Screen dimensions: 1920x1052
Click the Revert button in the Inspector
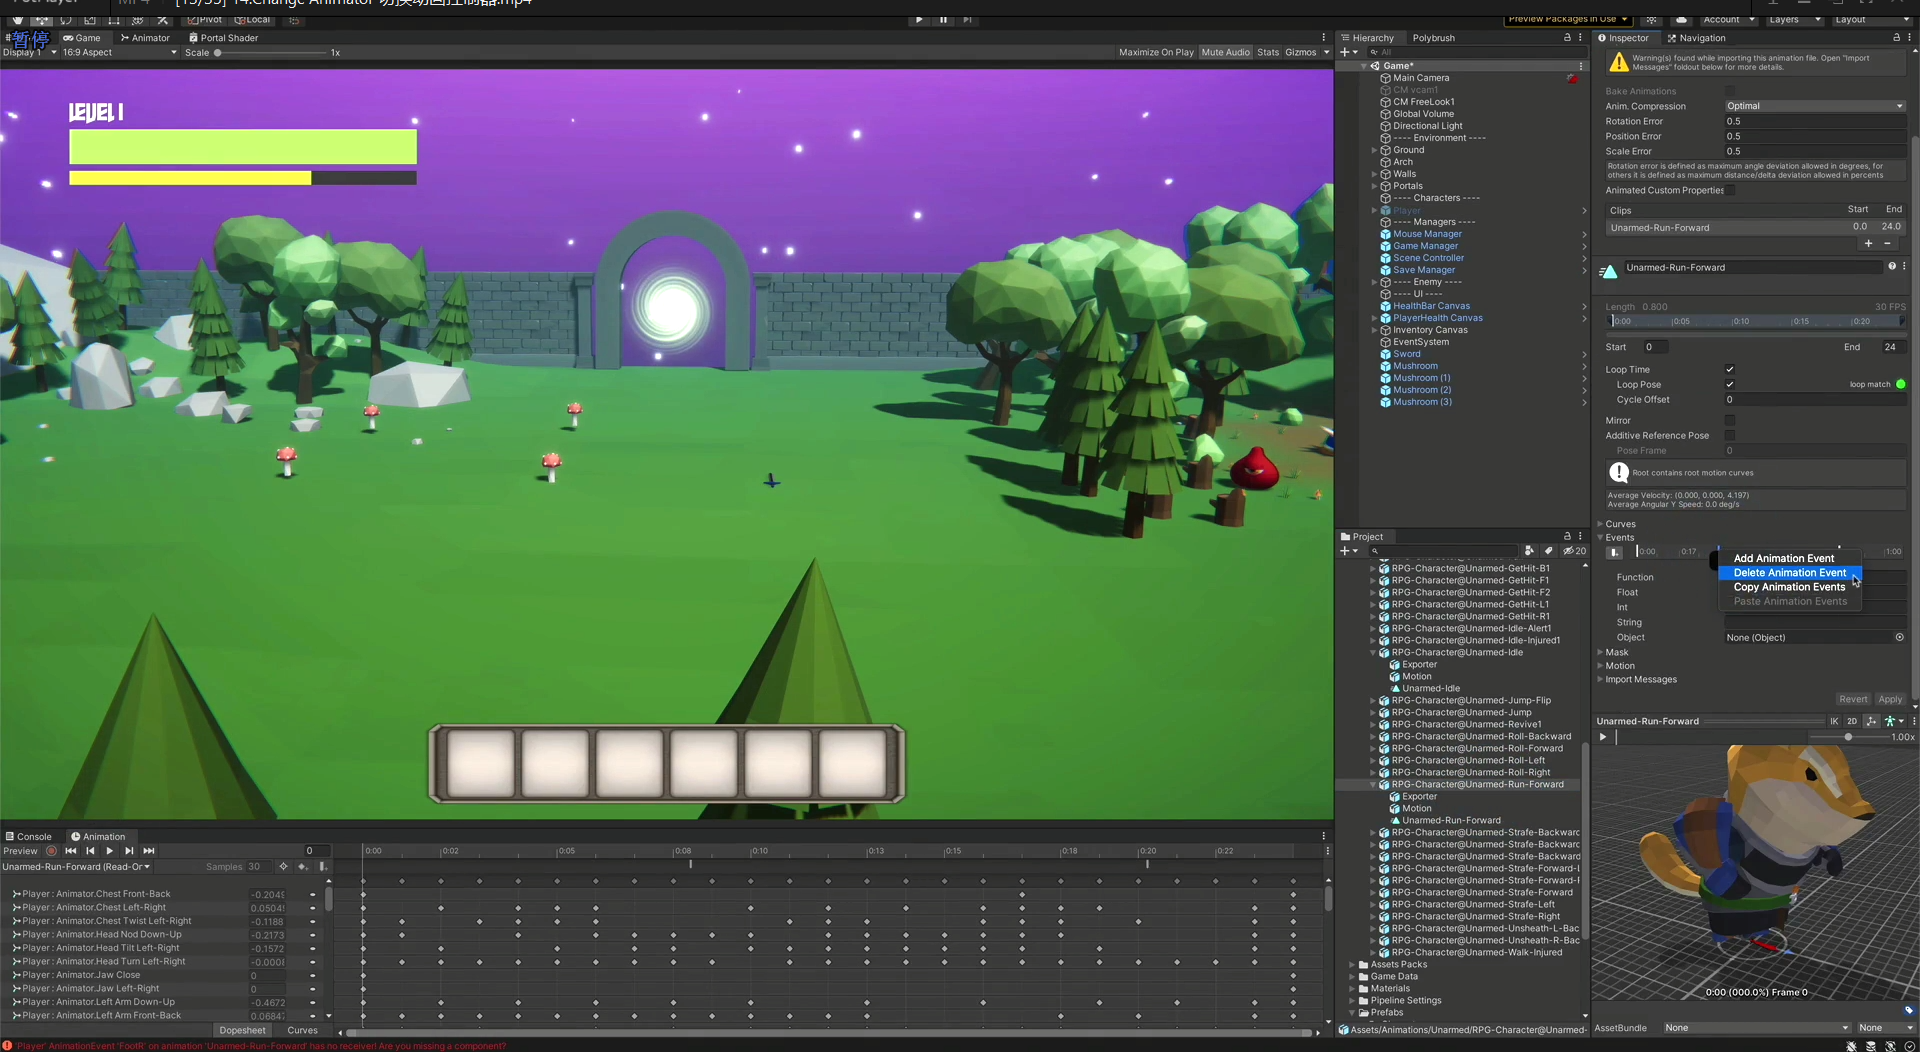tap(1853, 699)
